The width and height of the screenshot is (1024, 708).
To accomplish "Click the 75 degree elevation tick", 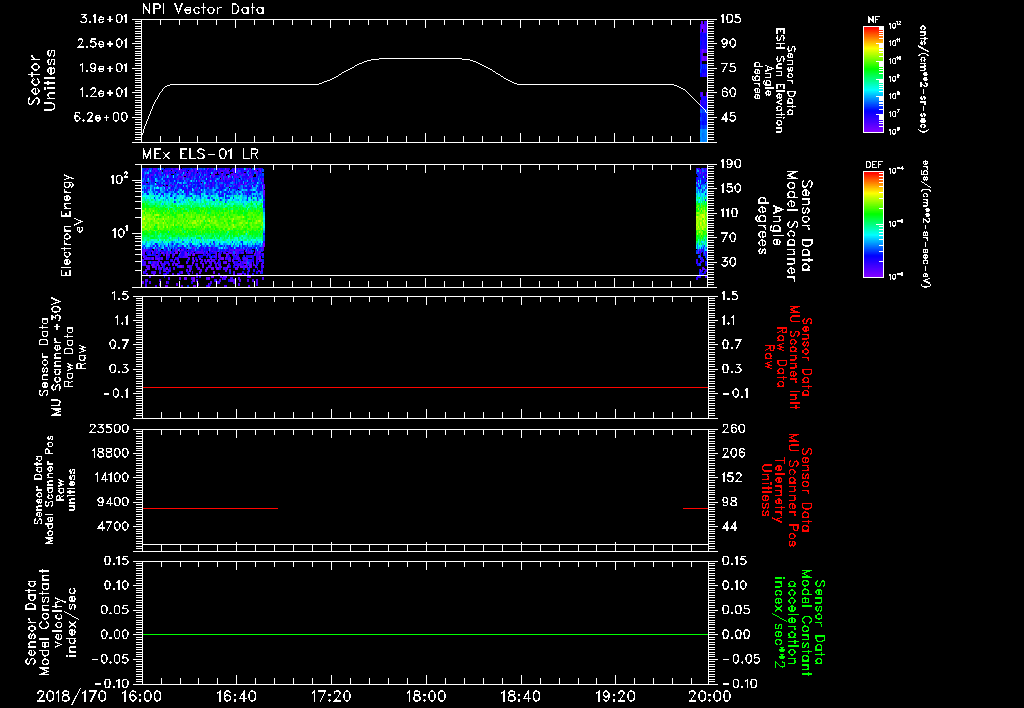I will 728,68.
